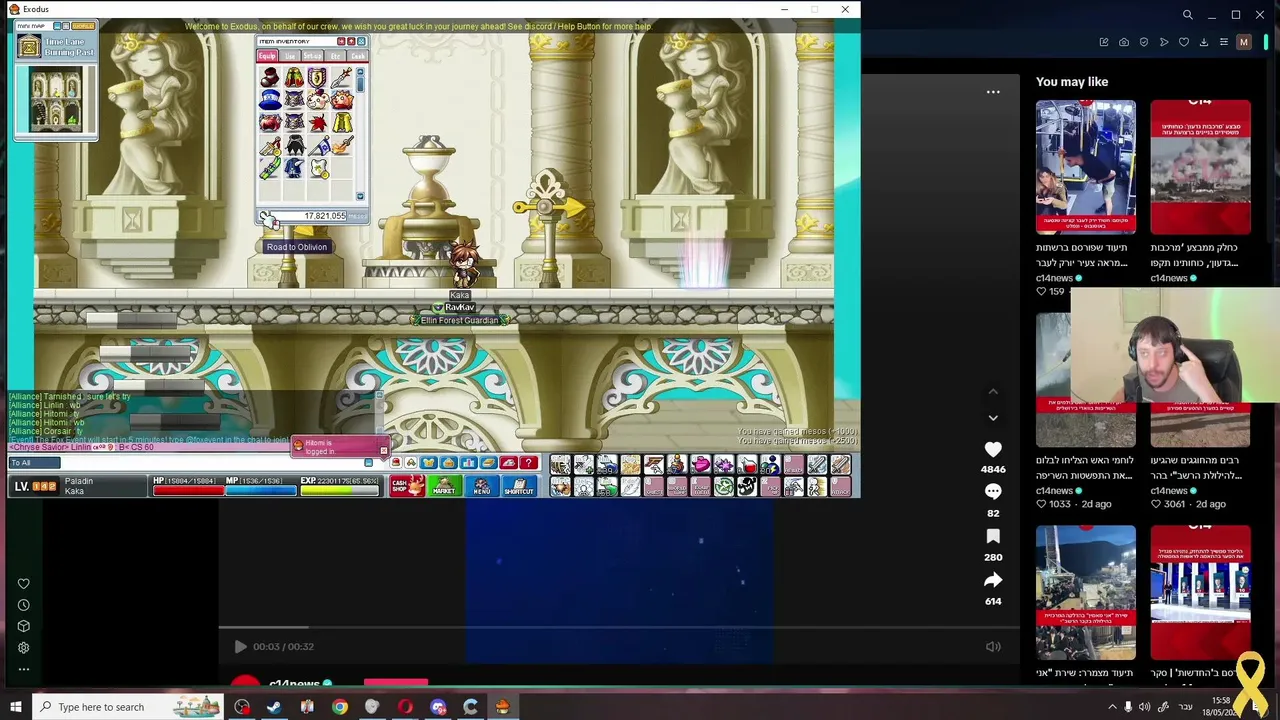Select the shield item in the inventory
The image size is (1280, 720).
317,77
